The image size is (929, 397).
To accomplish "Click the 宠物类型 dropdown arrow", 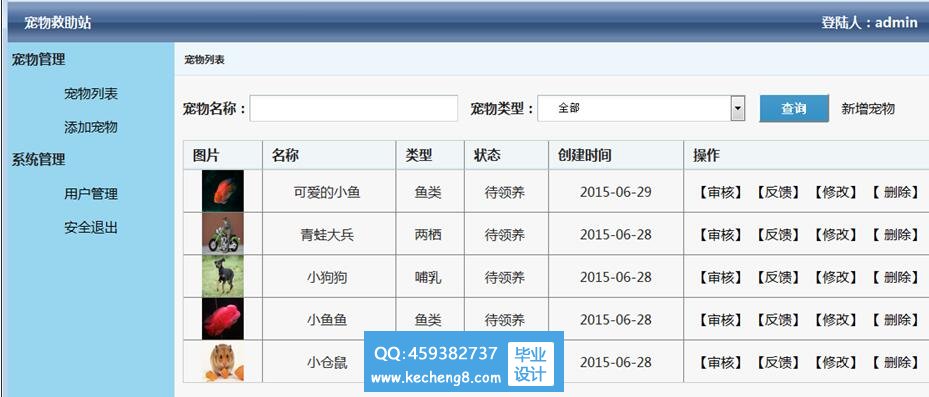I will point(738,108).
